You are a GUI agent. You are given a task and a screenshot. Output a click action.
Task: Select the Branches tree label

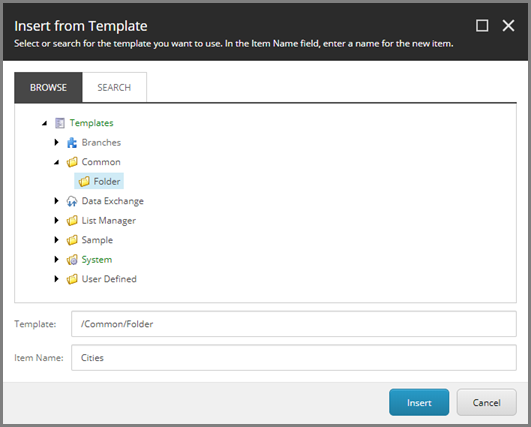pyautogui.click(x=101, y=143)
